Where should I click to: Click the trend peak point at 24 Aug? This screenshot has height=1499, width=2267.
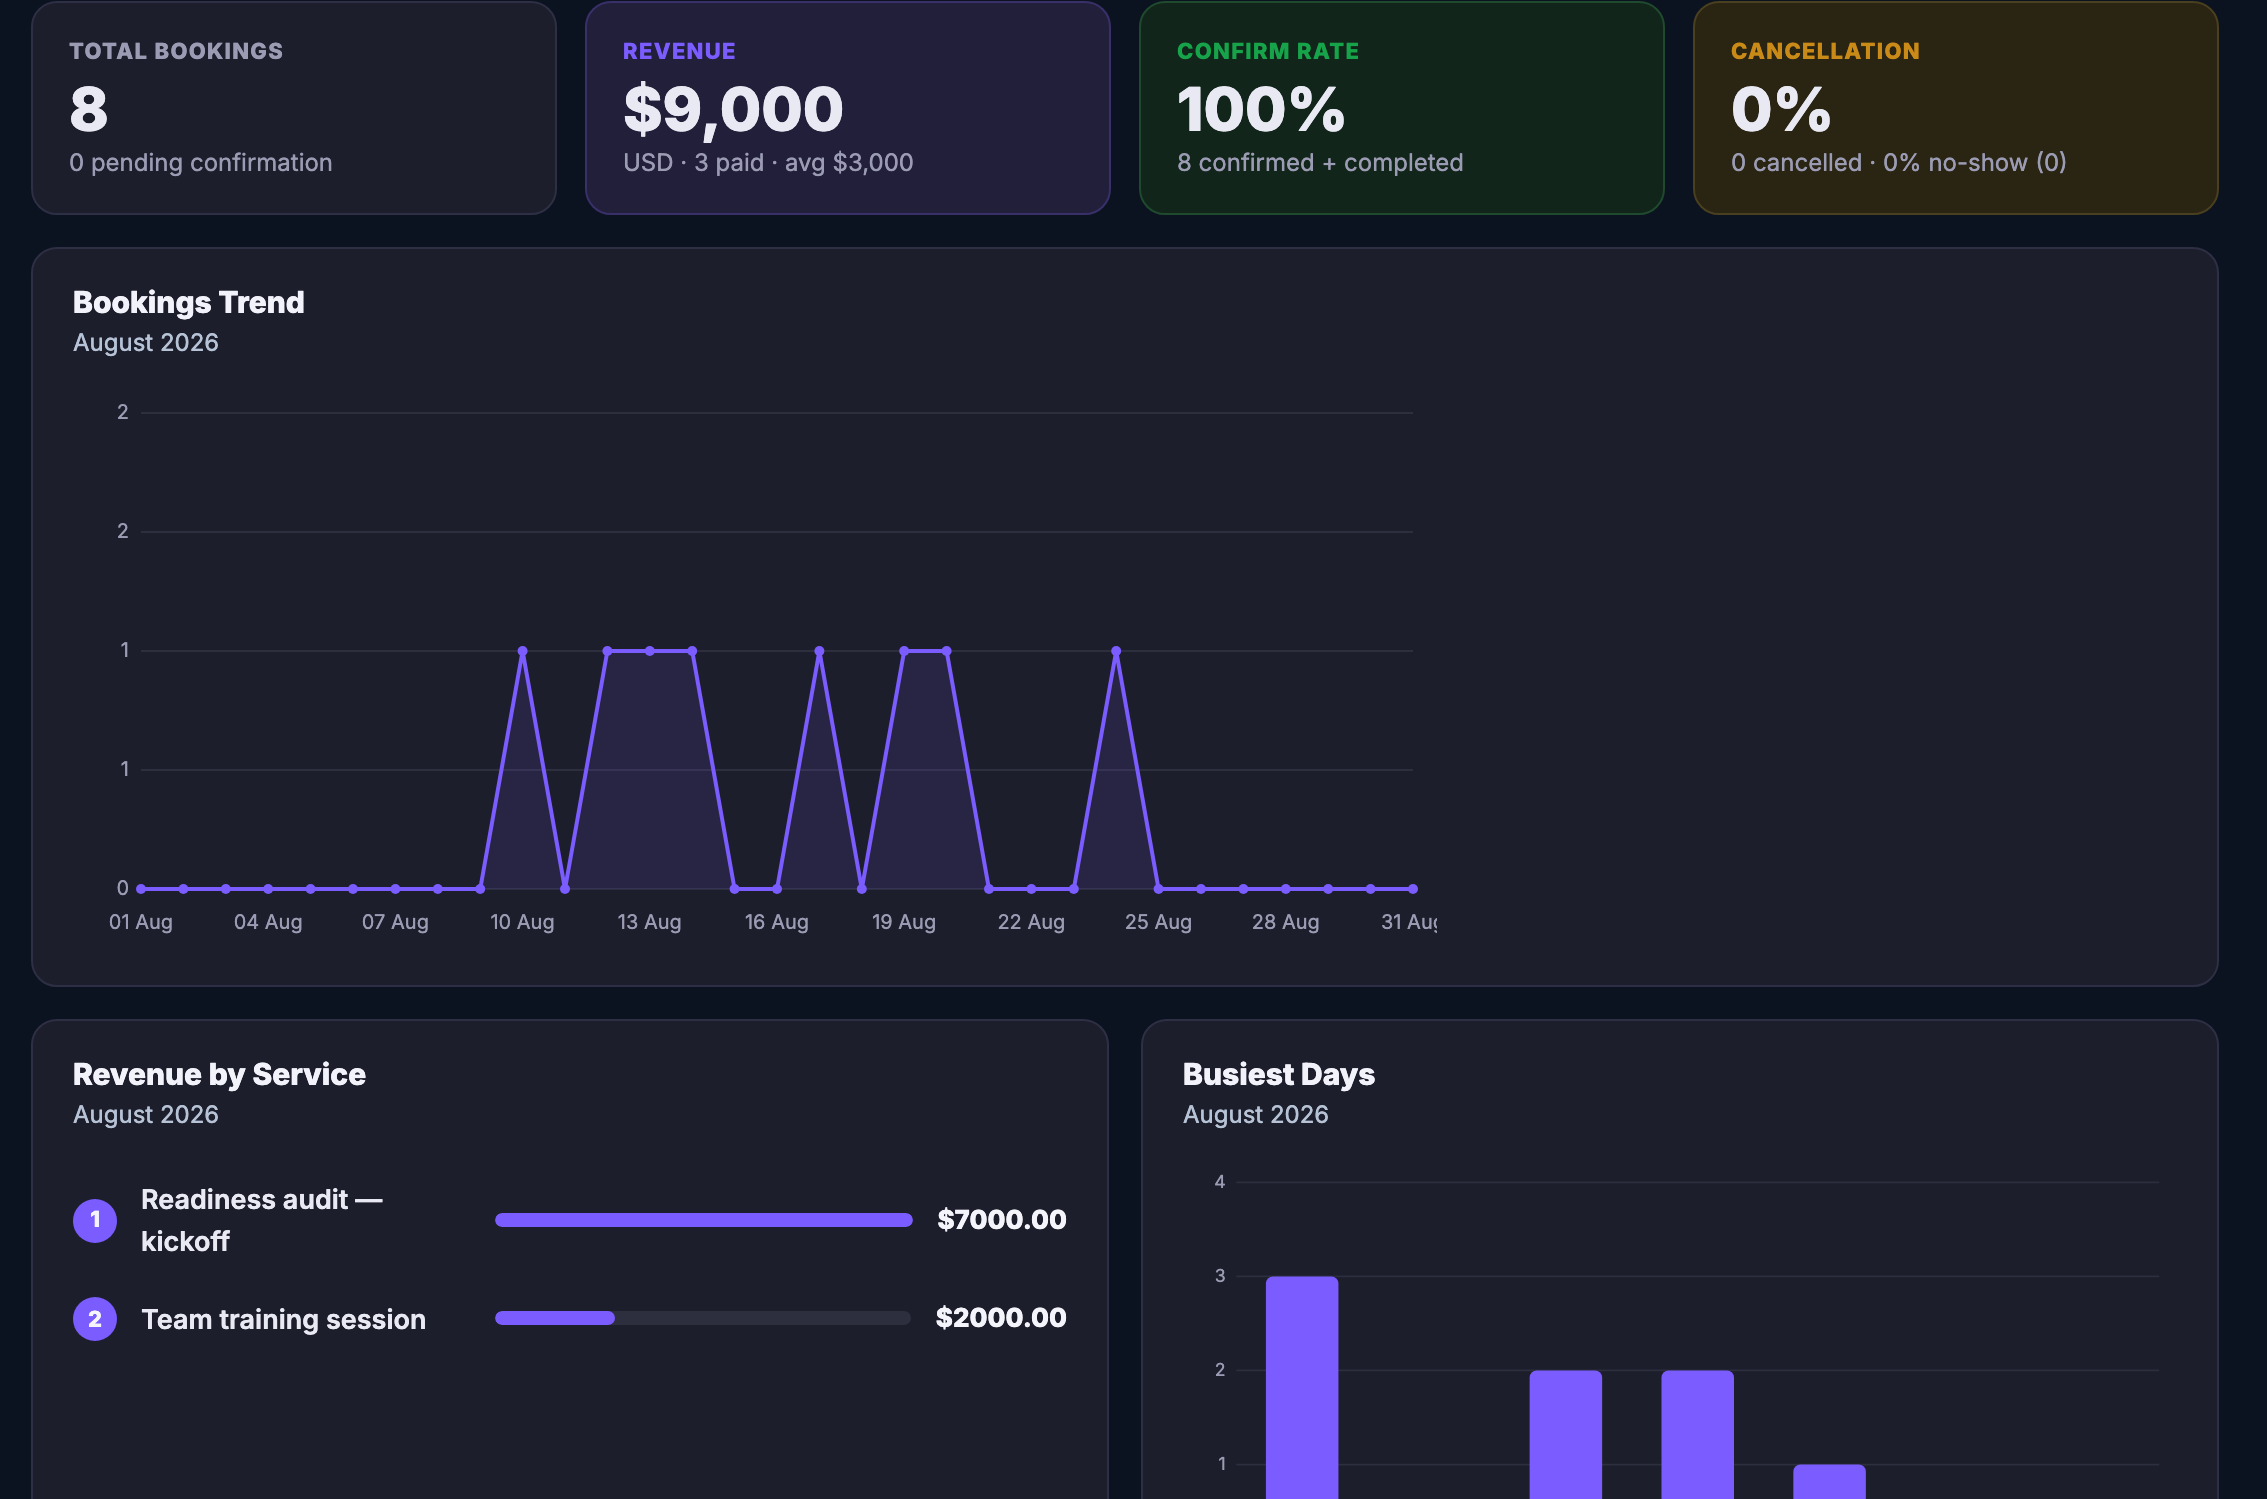(x=1116, y=651)
